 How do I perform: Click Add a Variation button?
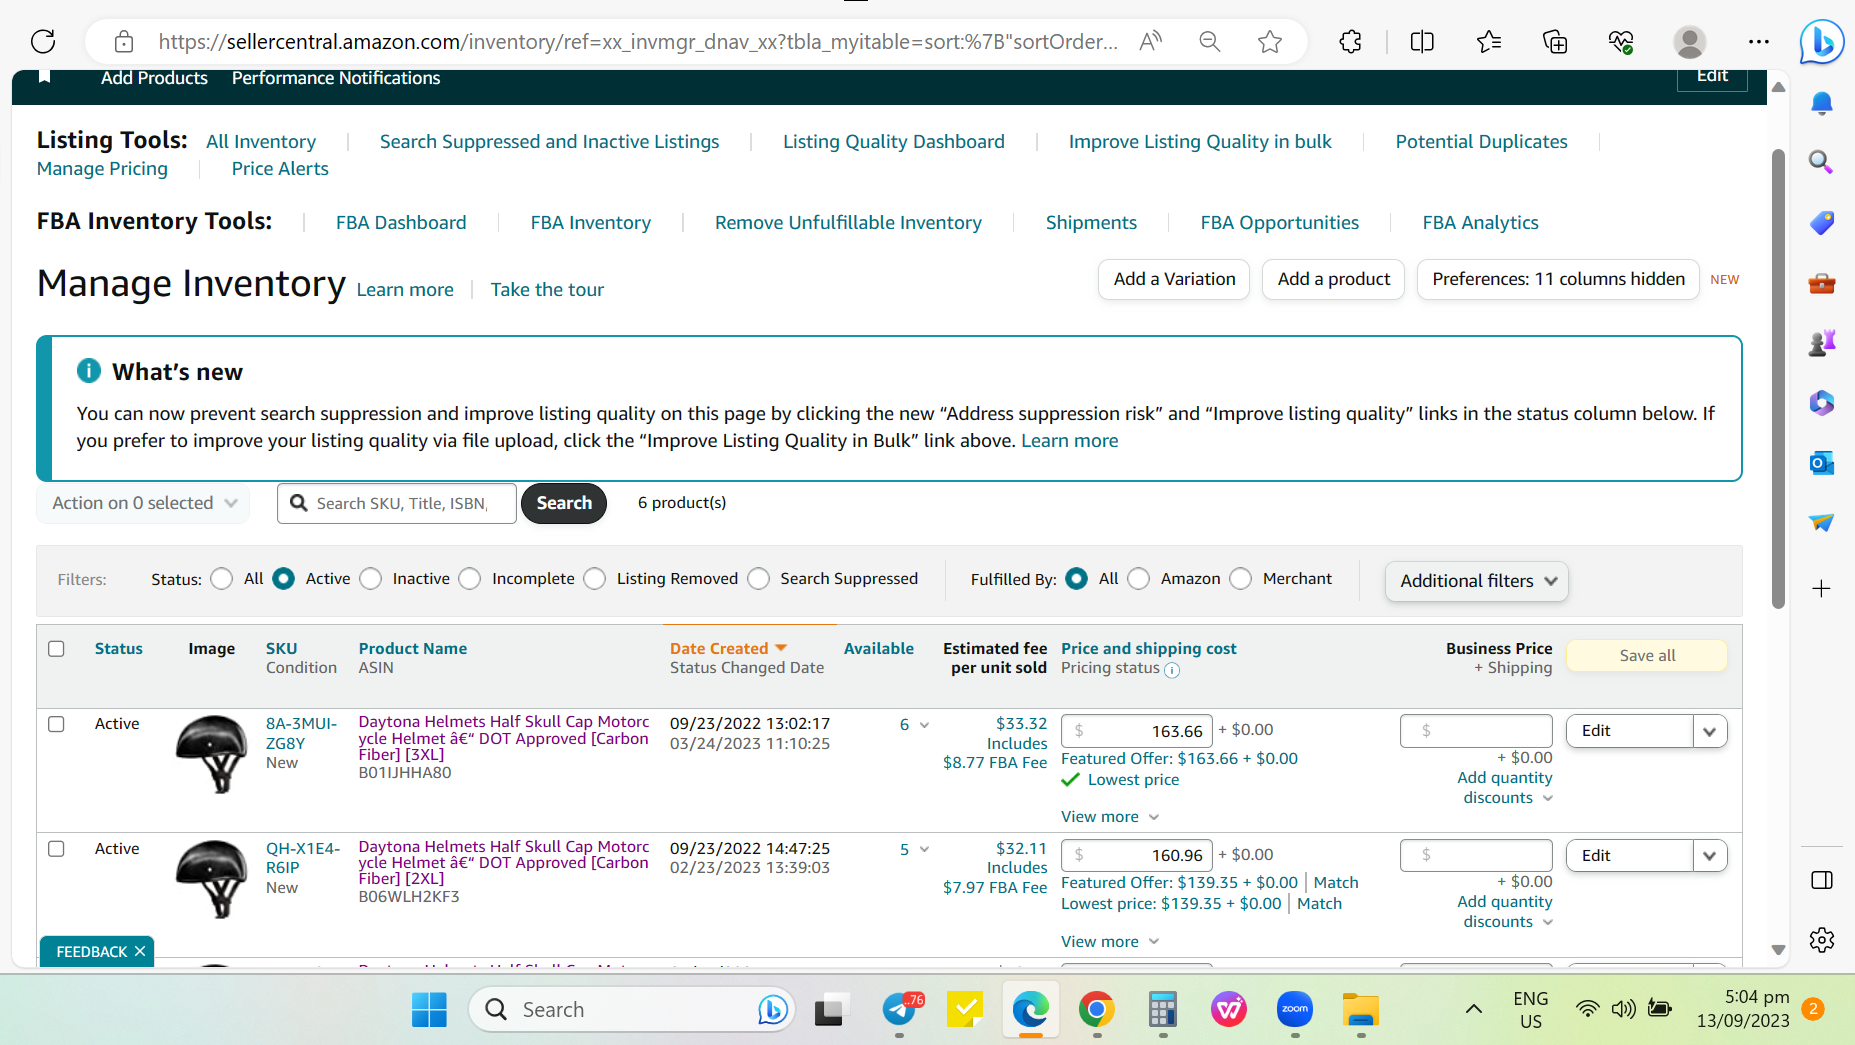[1174, 279]
